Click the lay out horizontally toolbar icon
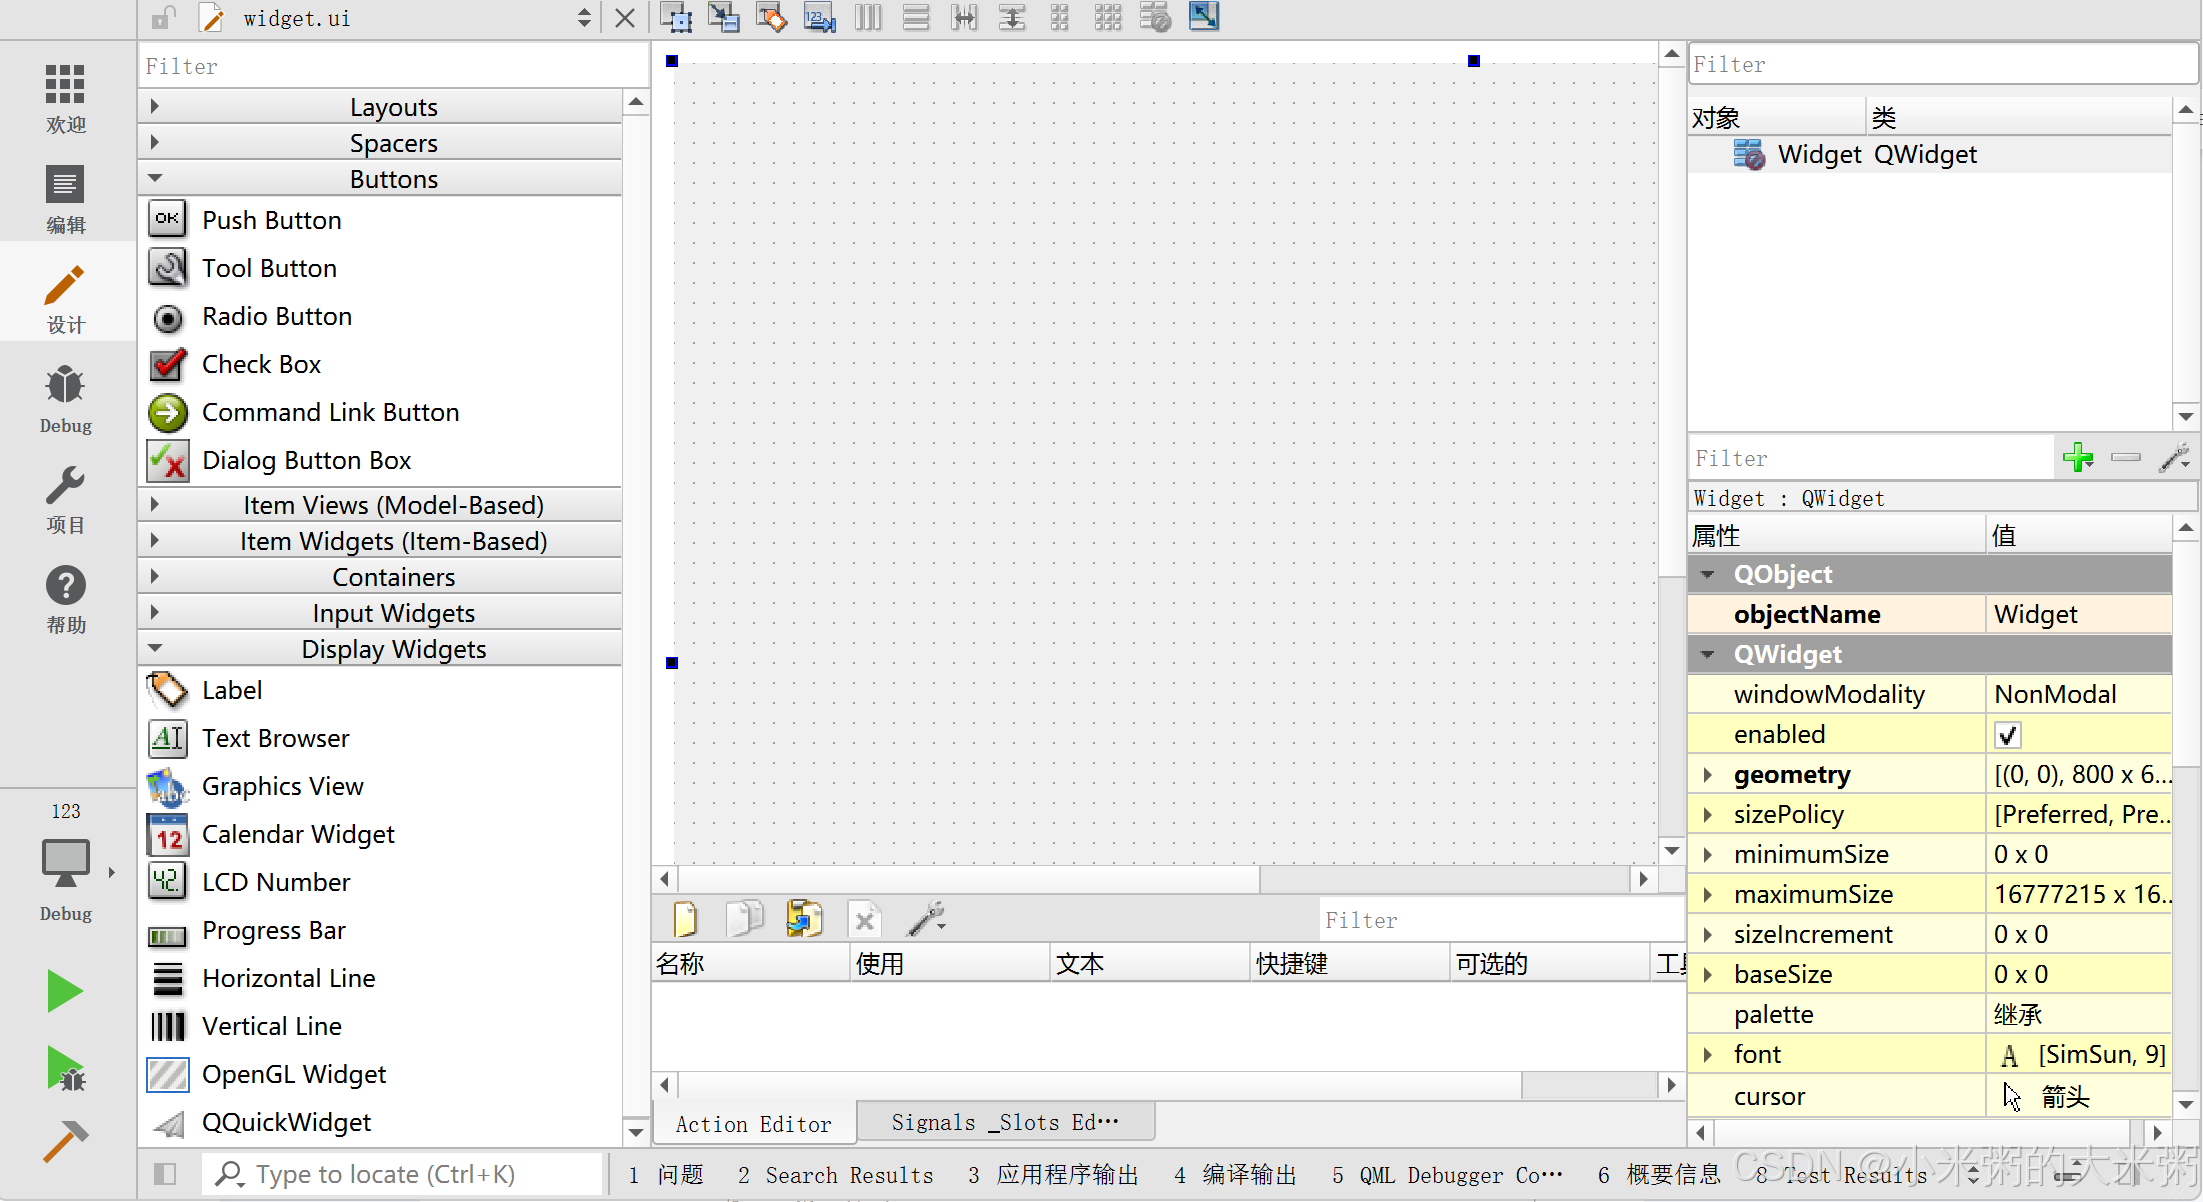The height and width of the screenshot is (1202, 2203). (868, 17)
